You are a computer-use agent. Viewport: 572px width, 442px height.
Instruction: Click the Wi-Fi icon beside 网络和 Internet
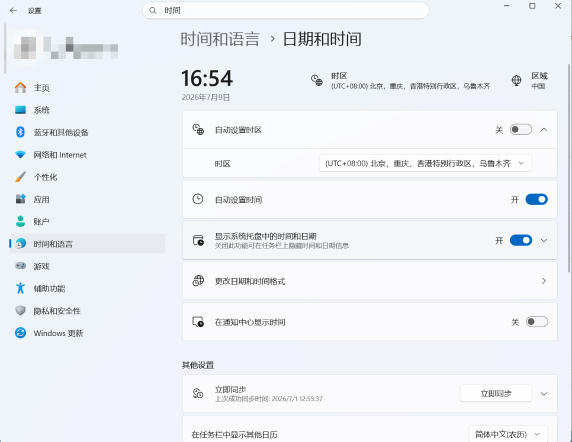(20, 155)
